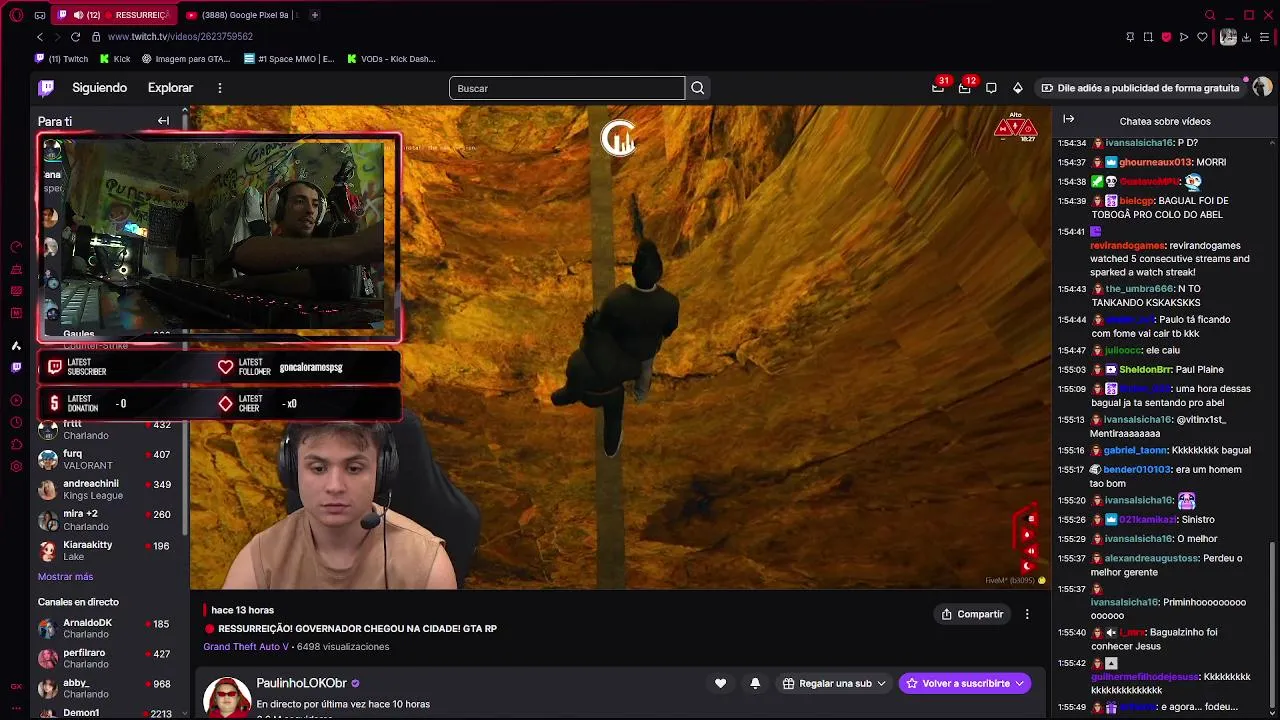The image size is (1280, 720).
Task: Open the more options dots beside Explorar
Action: pos(220,88)
